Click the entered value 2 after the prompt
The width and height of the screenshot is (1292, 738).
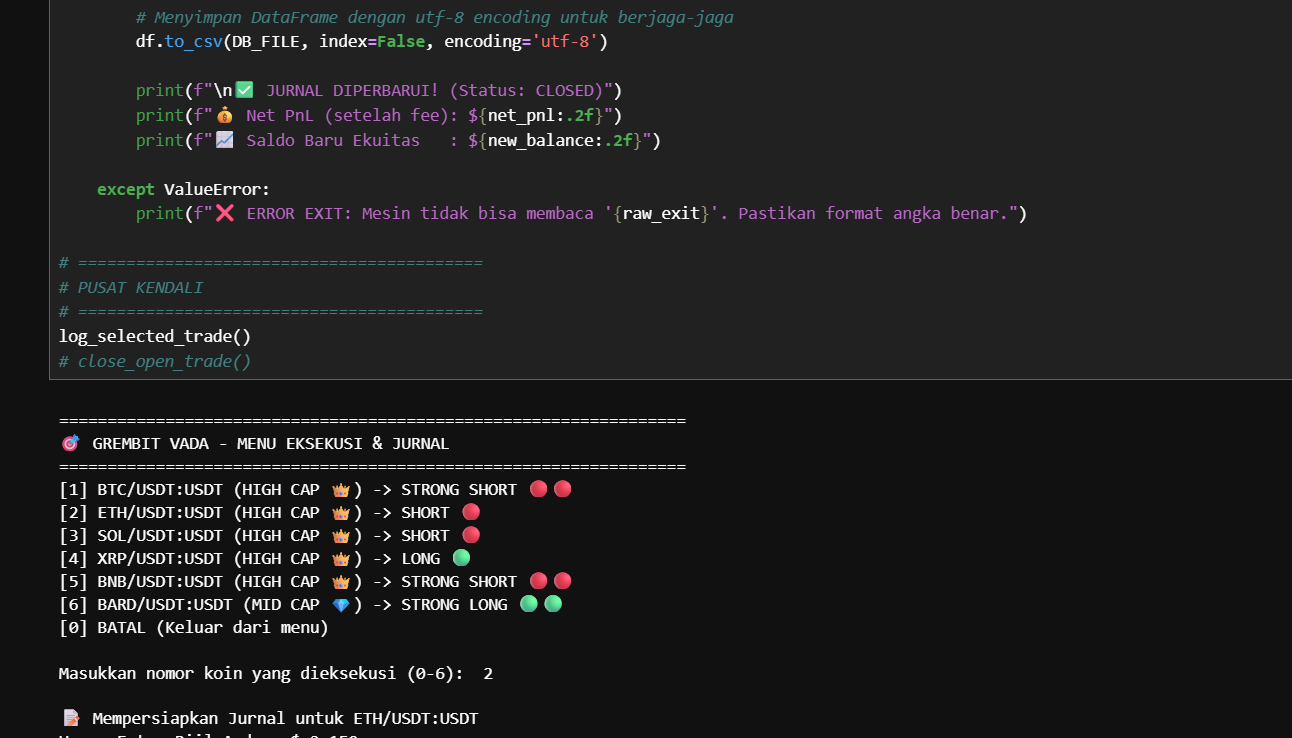488,674
